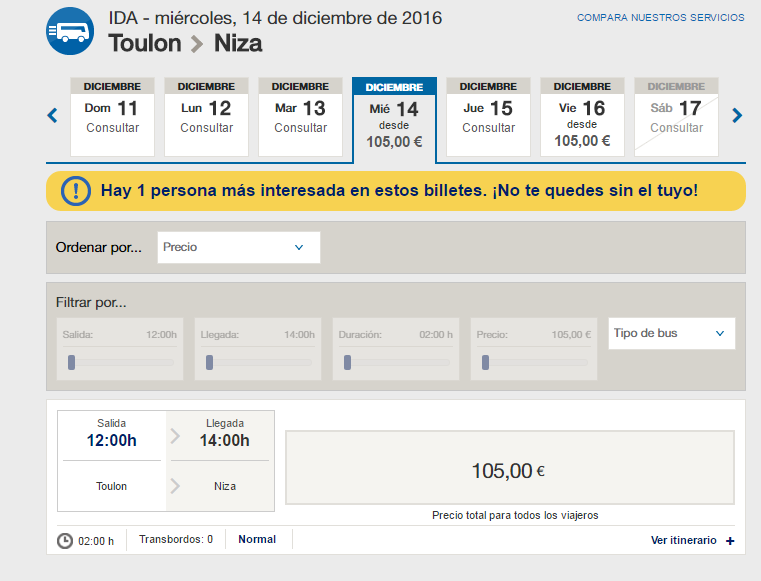Viewport: 761px width, 581px height.
Task: Select the Dom 11 date tab
Action: click(113, 117)
